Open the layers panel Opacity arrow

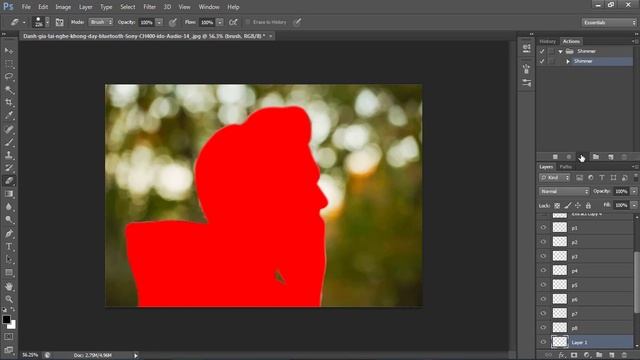click(634, 191)
